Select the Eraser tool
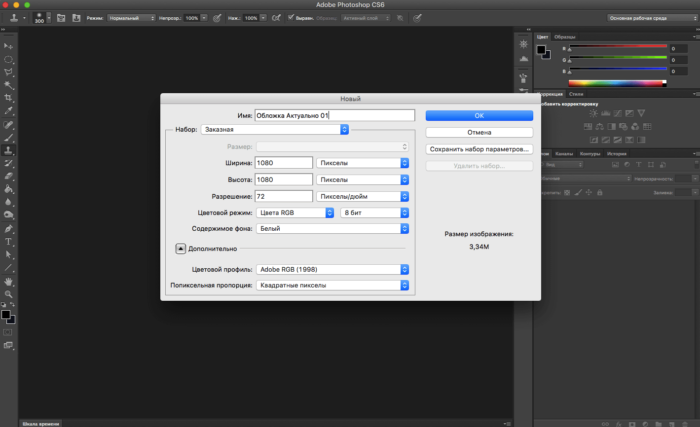The image size is (700, 427). point(9,175)
